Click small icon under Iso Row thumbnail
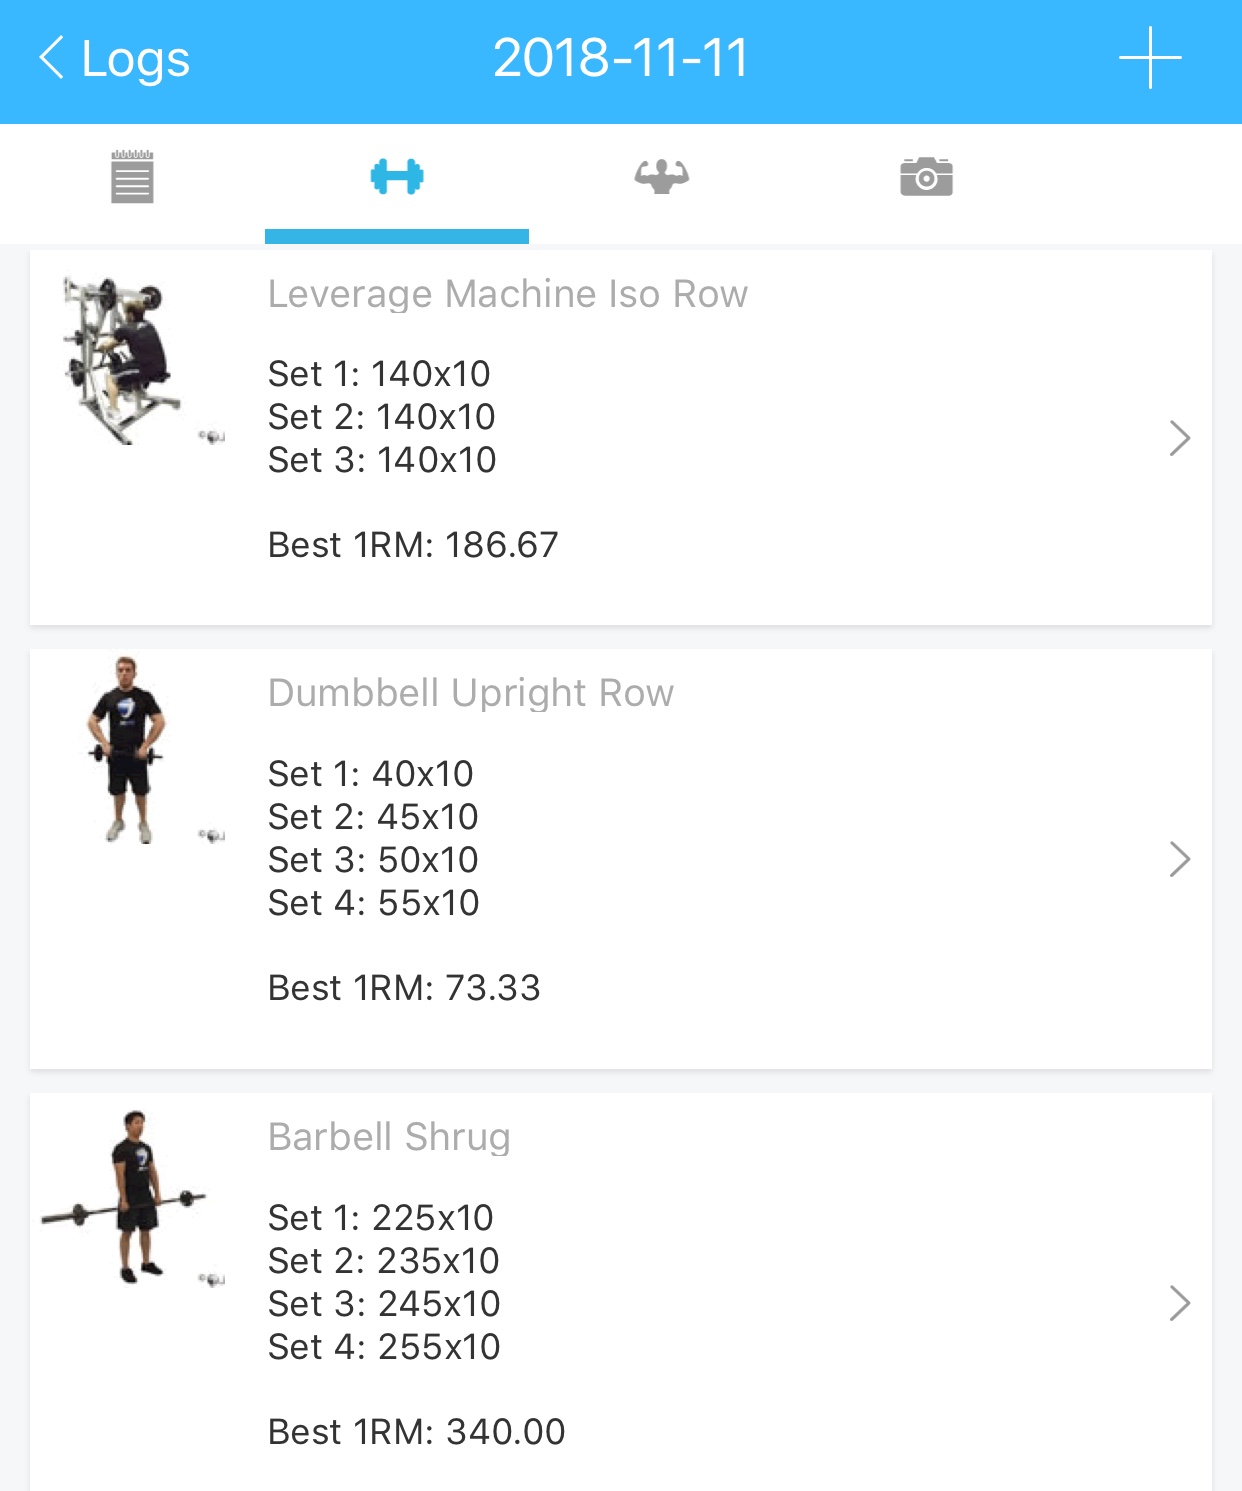The height and width of the screenshot is (1491, 1242). click(x=211, y=436)
